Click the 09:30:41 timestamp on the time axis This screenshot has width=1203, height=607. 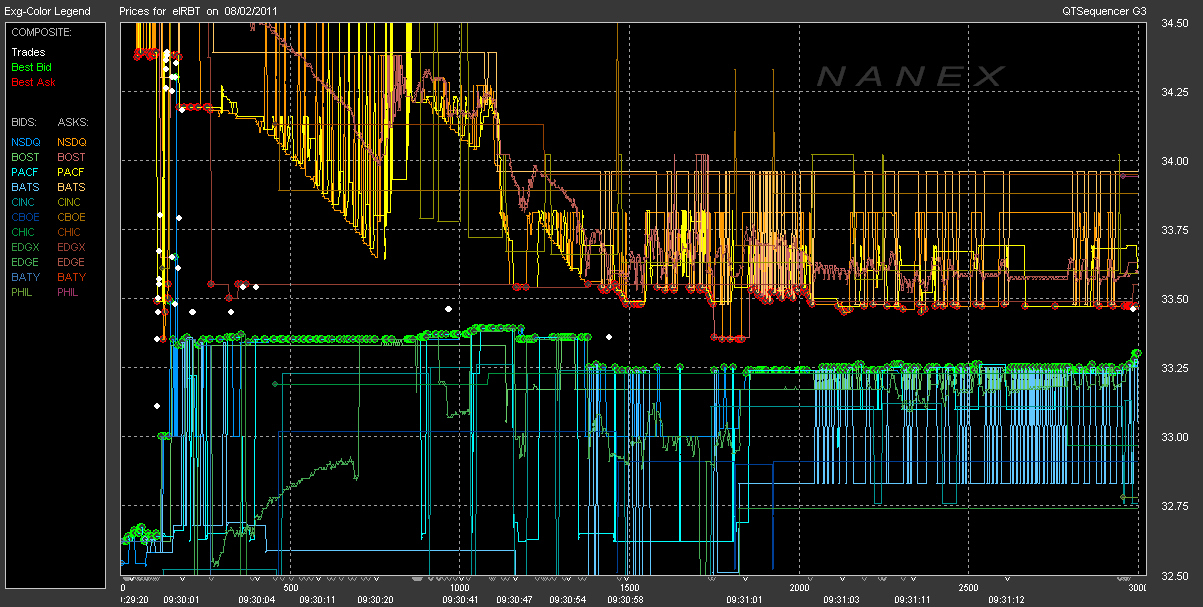tap(462, 599)
